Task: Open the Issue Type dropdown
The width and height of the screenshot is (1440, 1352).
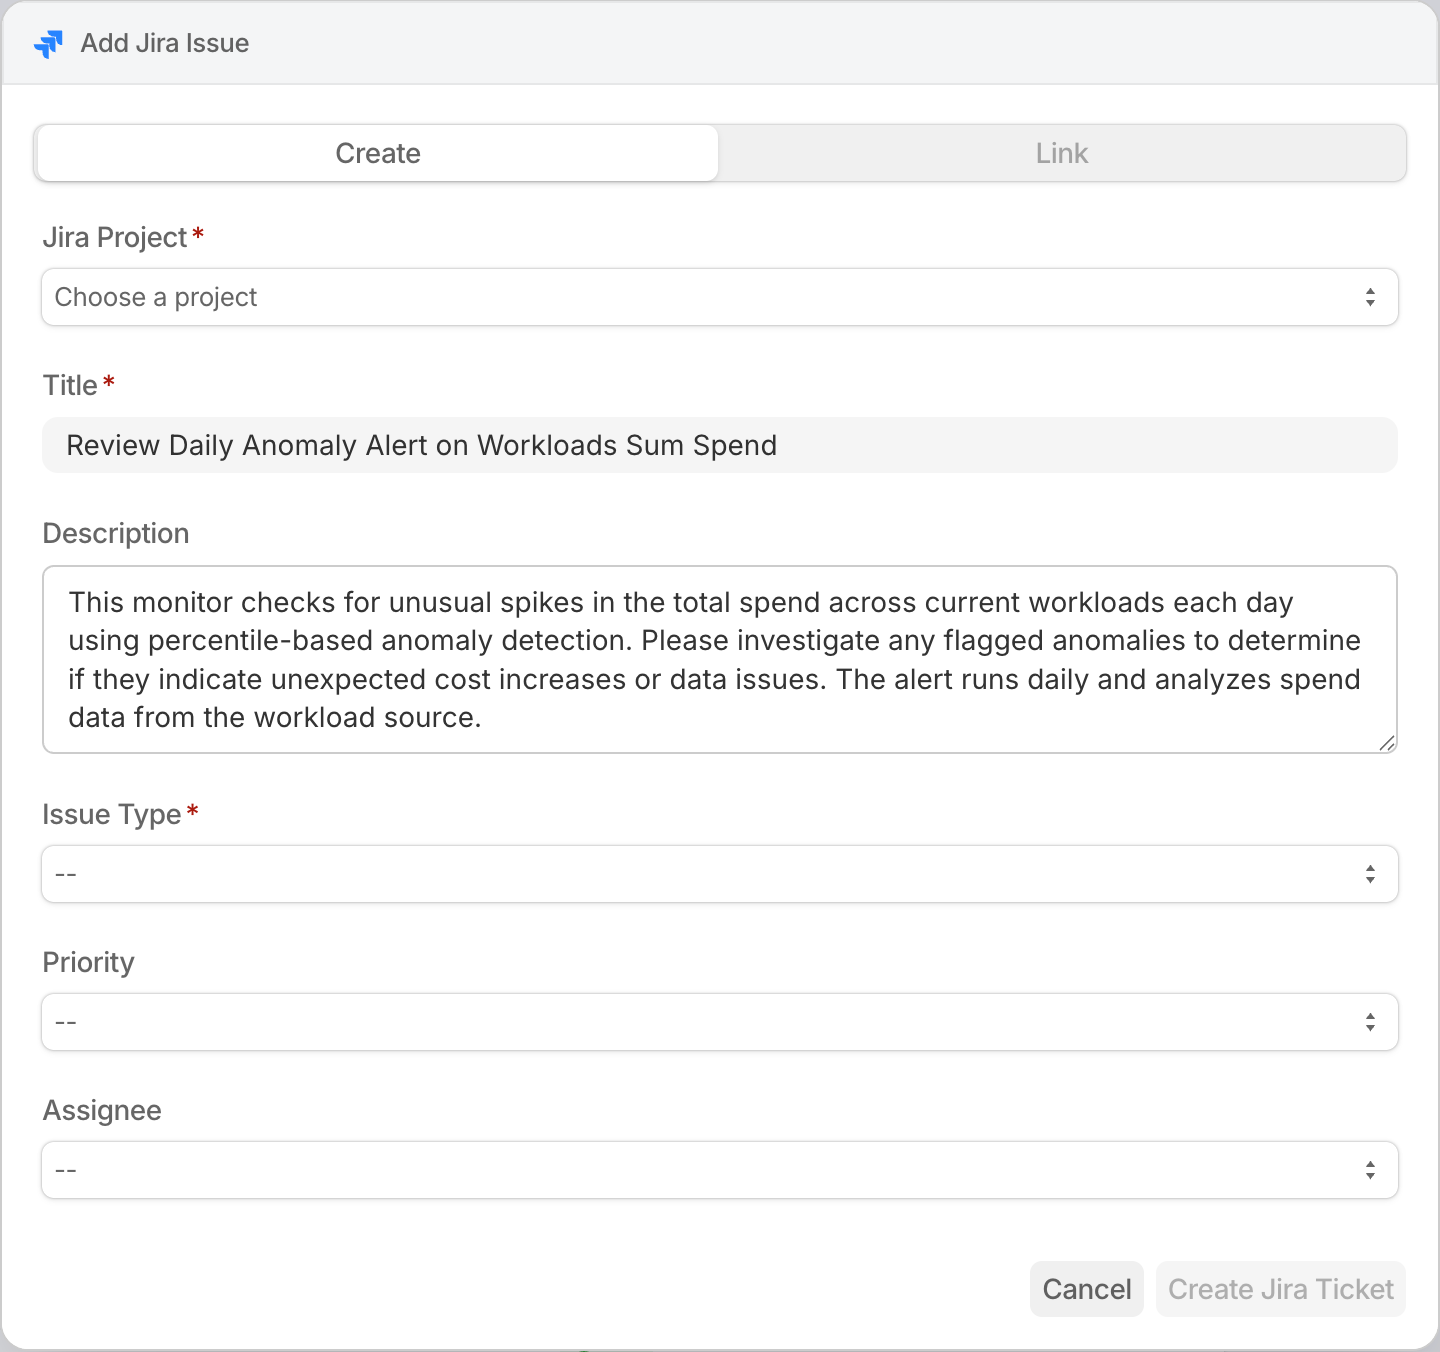Action: tap(720, 874)
